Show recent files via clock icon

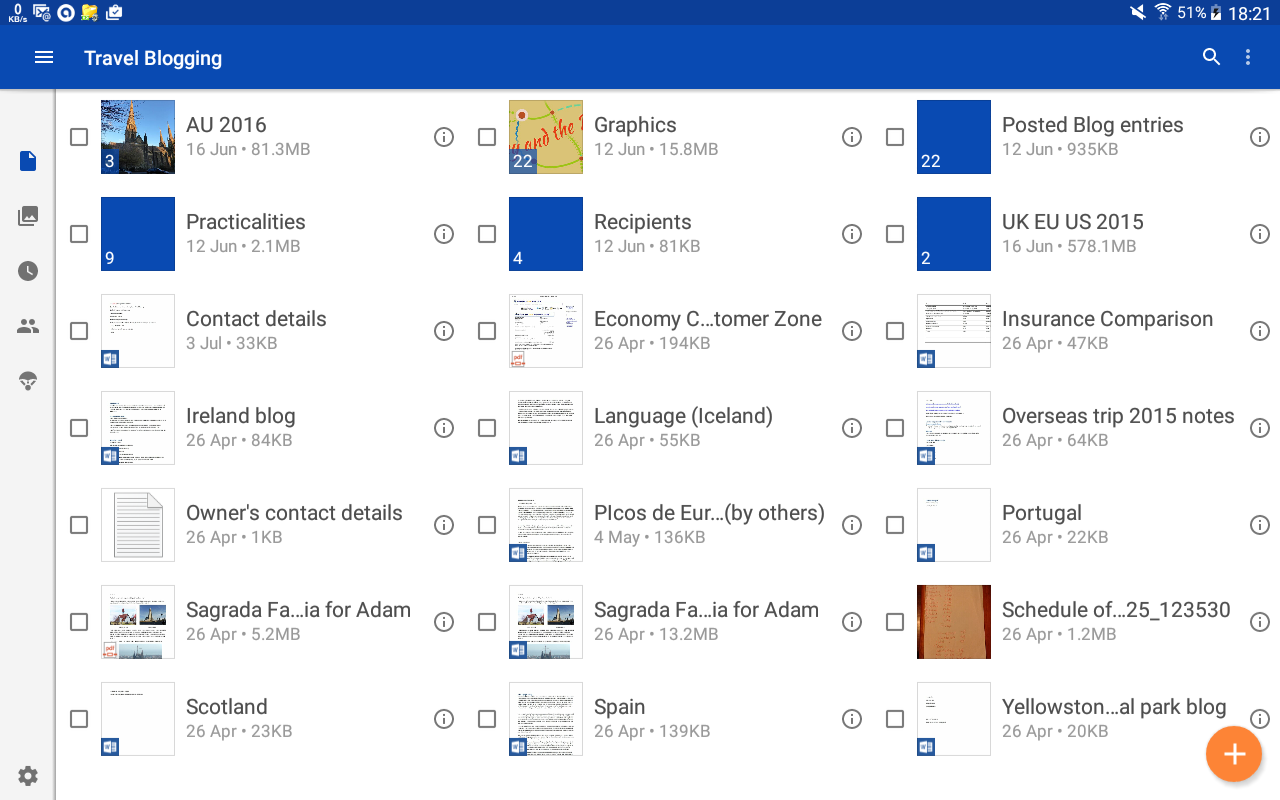28,271
